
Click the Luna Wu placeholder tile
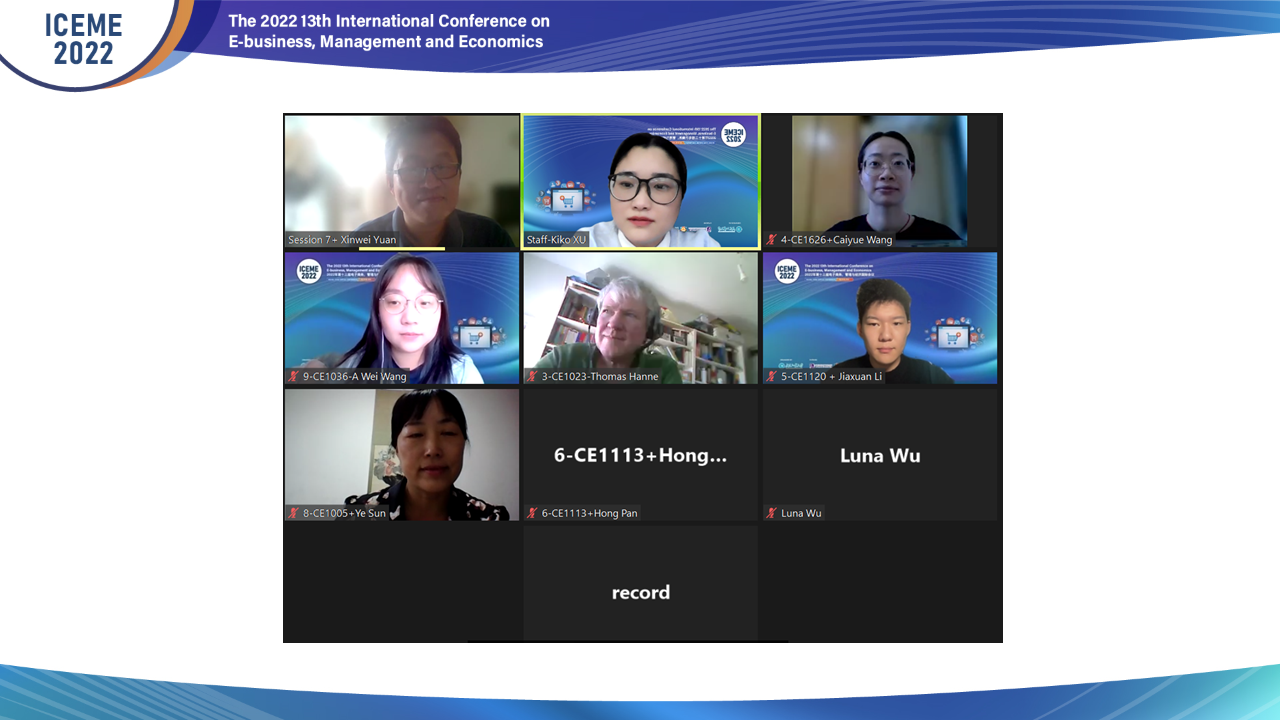click(x=880, y=455)
